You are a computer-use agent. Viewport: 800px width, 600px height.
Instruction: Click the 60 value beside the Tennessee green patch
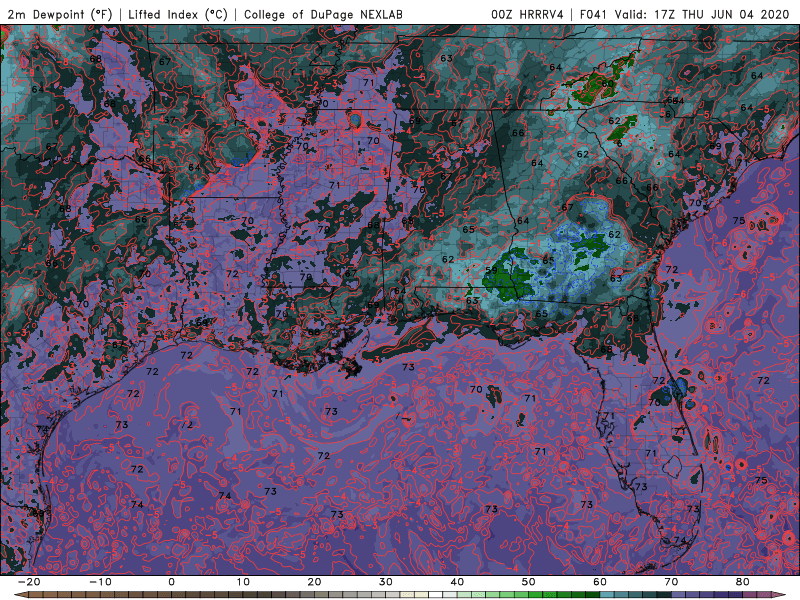click(x=608, y=83)
